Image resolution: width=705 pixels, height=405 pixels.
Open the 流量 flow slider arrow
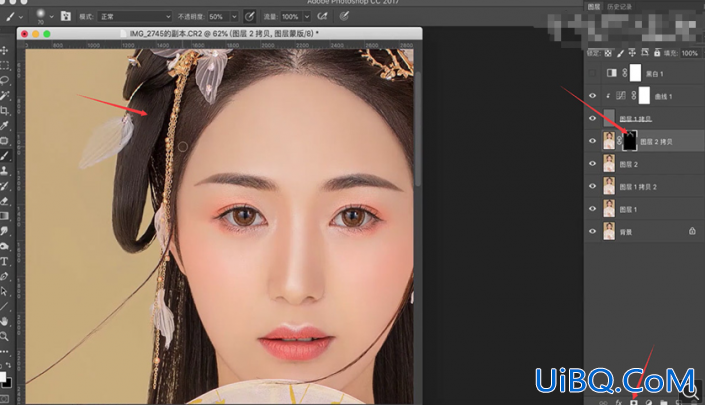(x=307, y=17)
